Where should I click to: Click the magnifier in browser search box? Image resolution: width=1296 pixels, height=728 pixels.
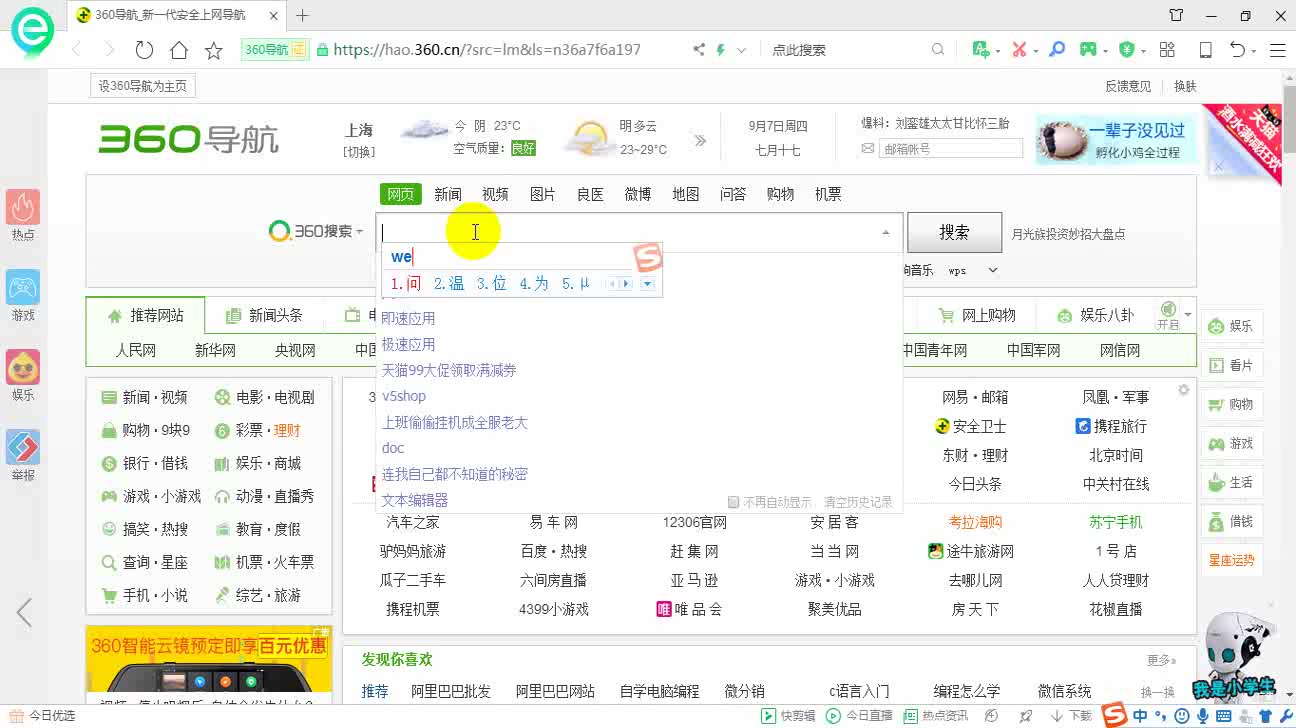click(938, 49)
